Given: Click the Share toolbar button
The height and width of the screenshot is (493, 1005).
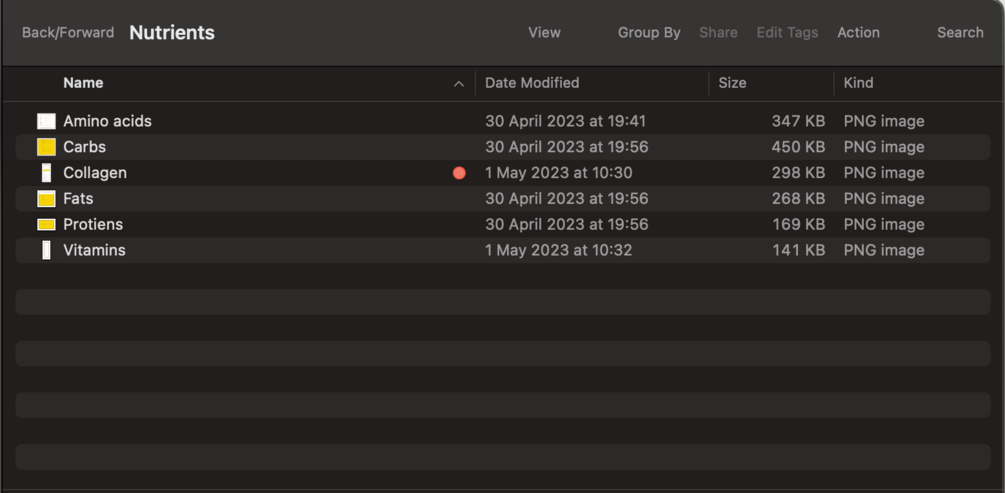Looking at the screenshot, I should pyautogui.click(x=718, y=33).
